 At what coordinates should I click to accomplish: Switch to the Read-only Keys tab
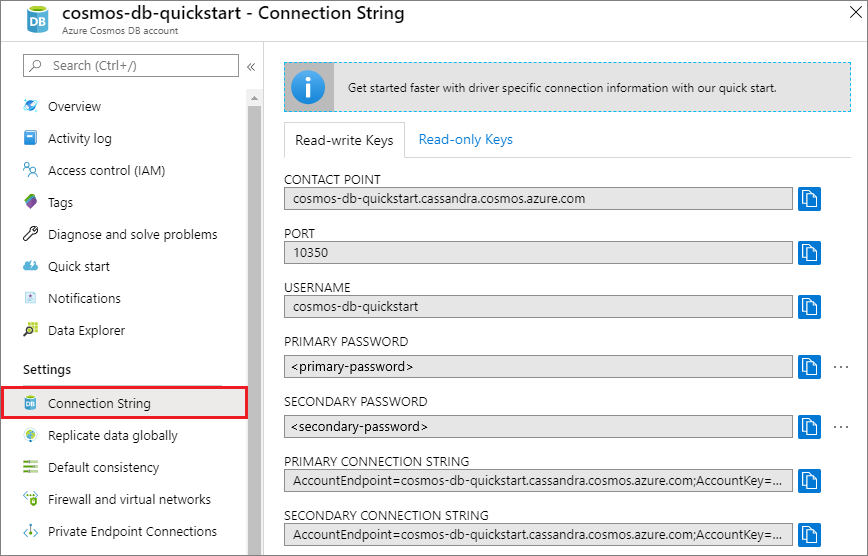coord(466,140)
